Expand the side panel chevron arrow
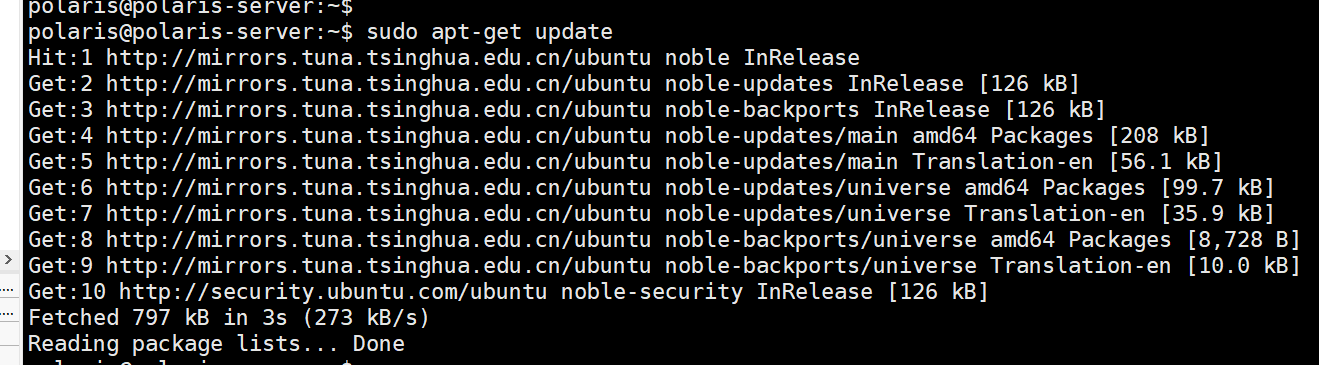Image resolution: width=1319 pixels, height=365 pixels. (x=7, y=259)
